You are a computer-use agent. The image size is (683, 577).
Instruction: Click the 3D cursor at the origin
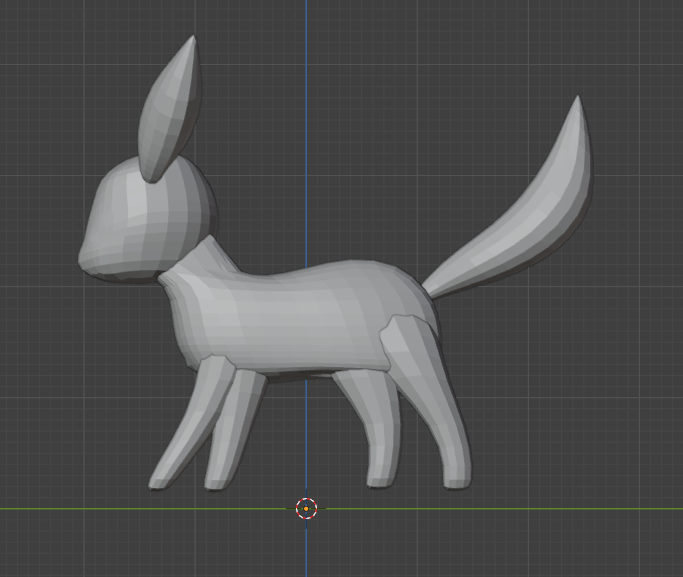coord(307,508)
